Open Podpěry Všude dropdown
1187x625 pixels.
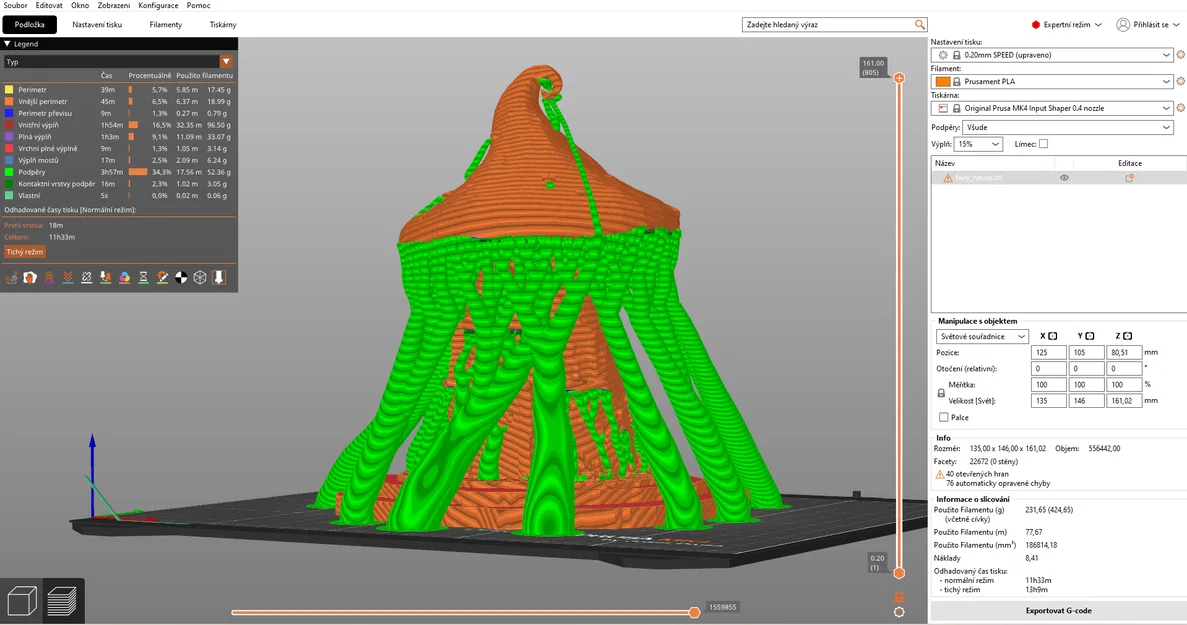point(1067,127)
